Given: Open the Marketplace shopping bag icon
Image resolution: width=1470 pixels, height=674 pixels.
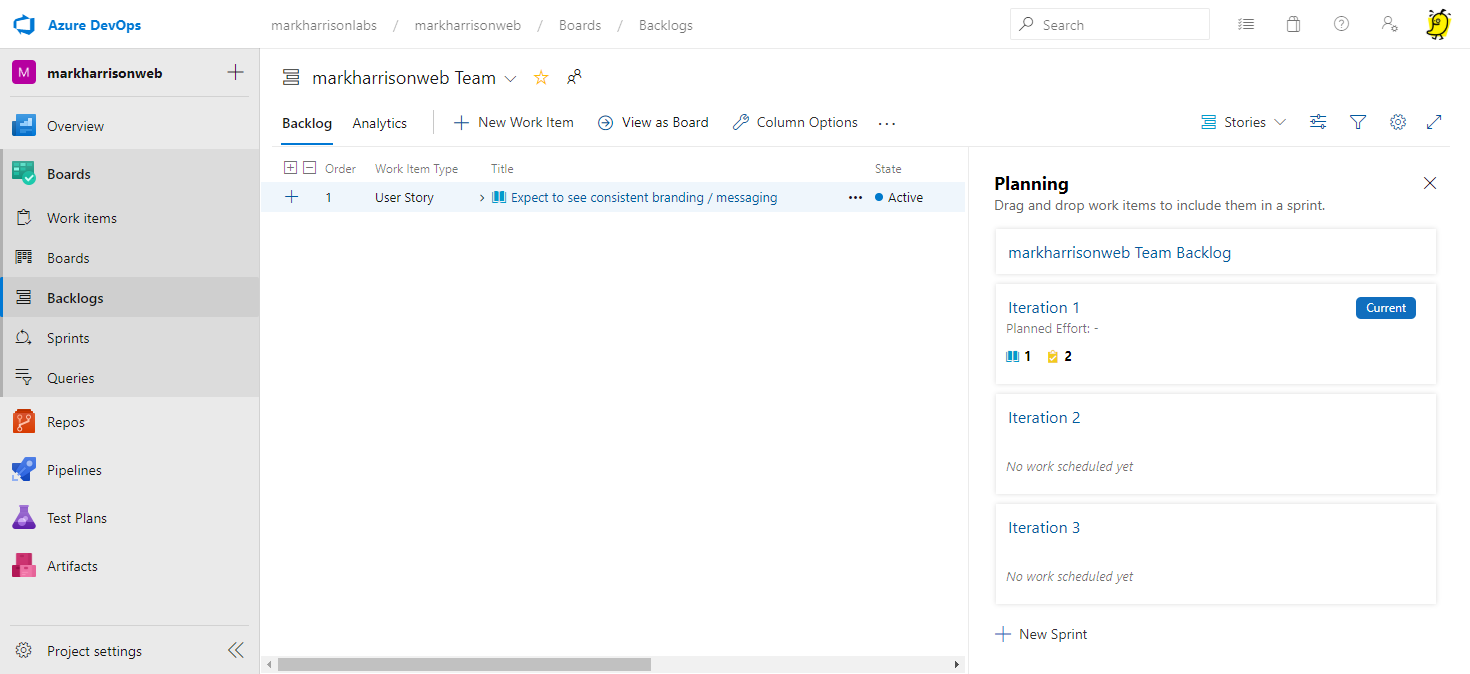Looking at the screenshot, I should coord(1293,25).
